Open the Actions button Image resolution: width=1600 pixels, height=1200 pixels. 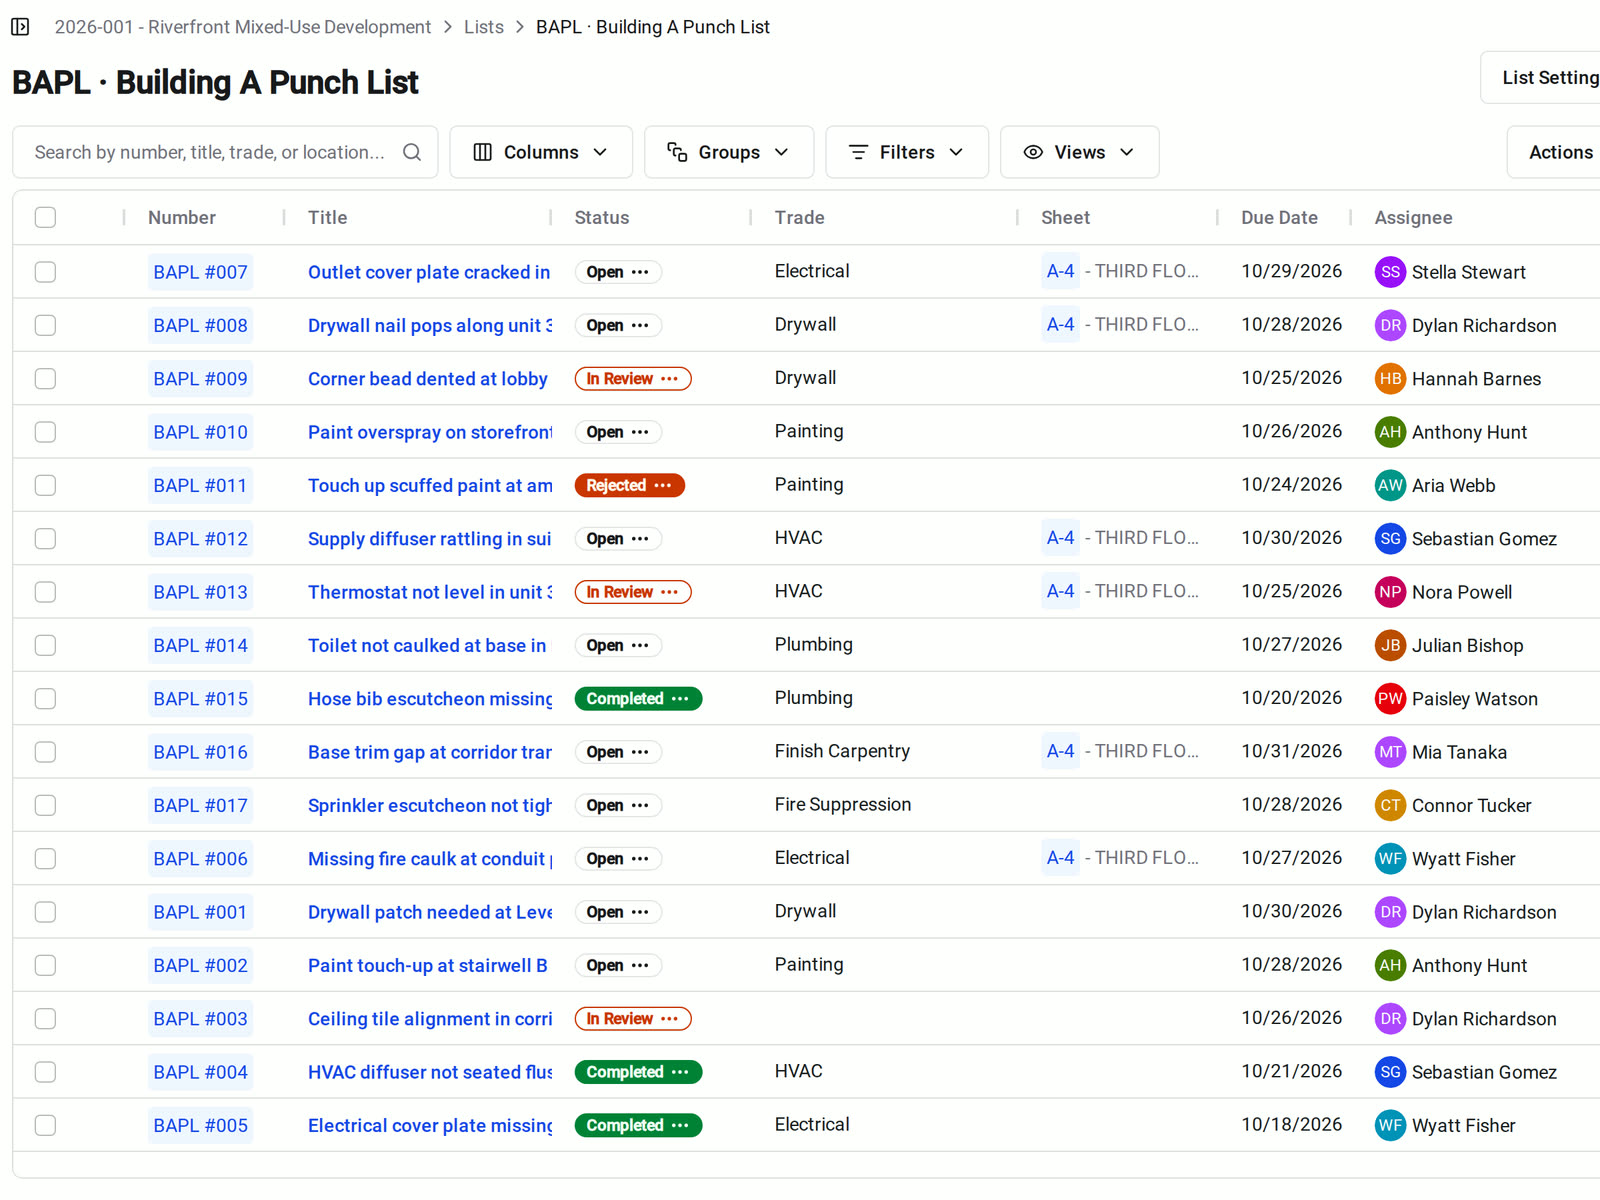pos(1555,152)
